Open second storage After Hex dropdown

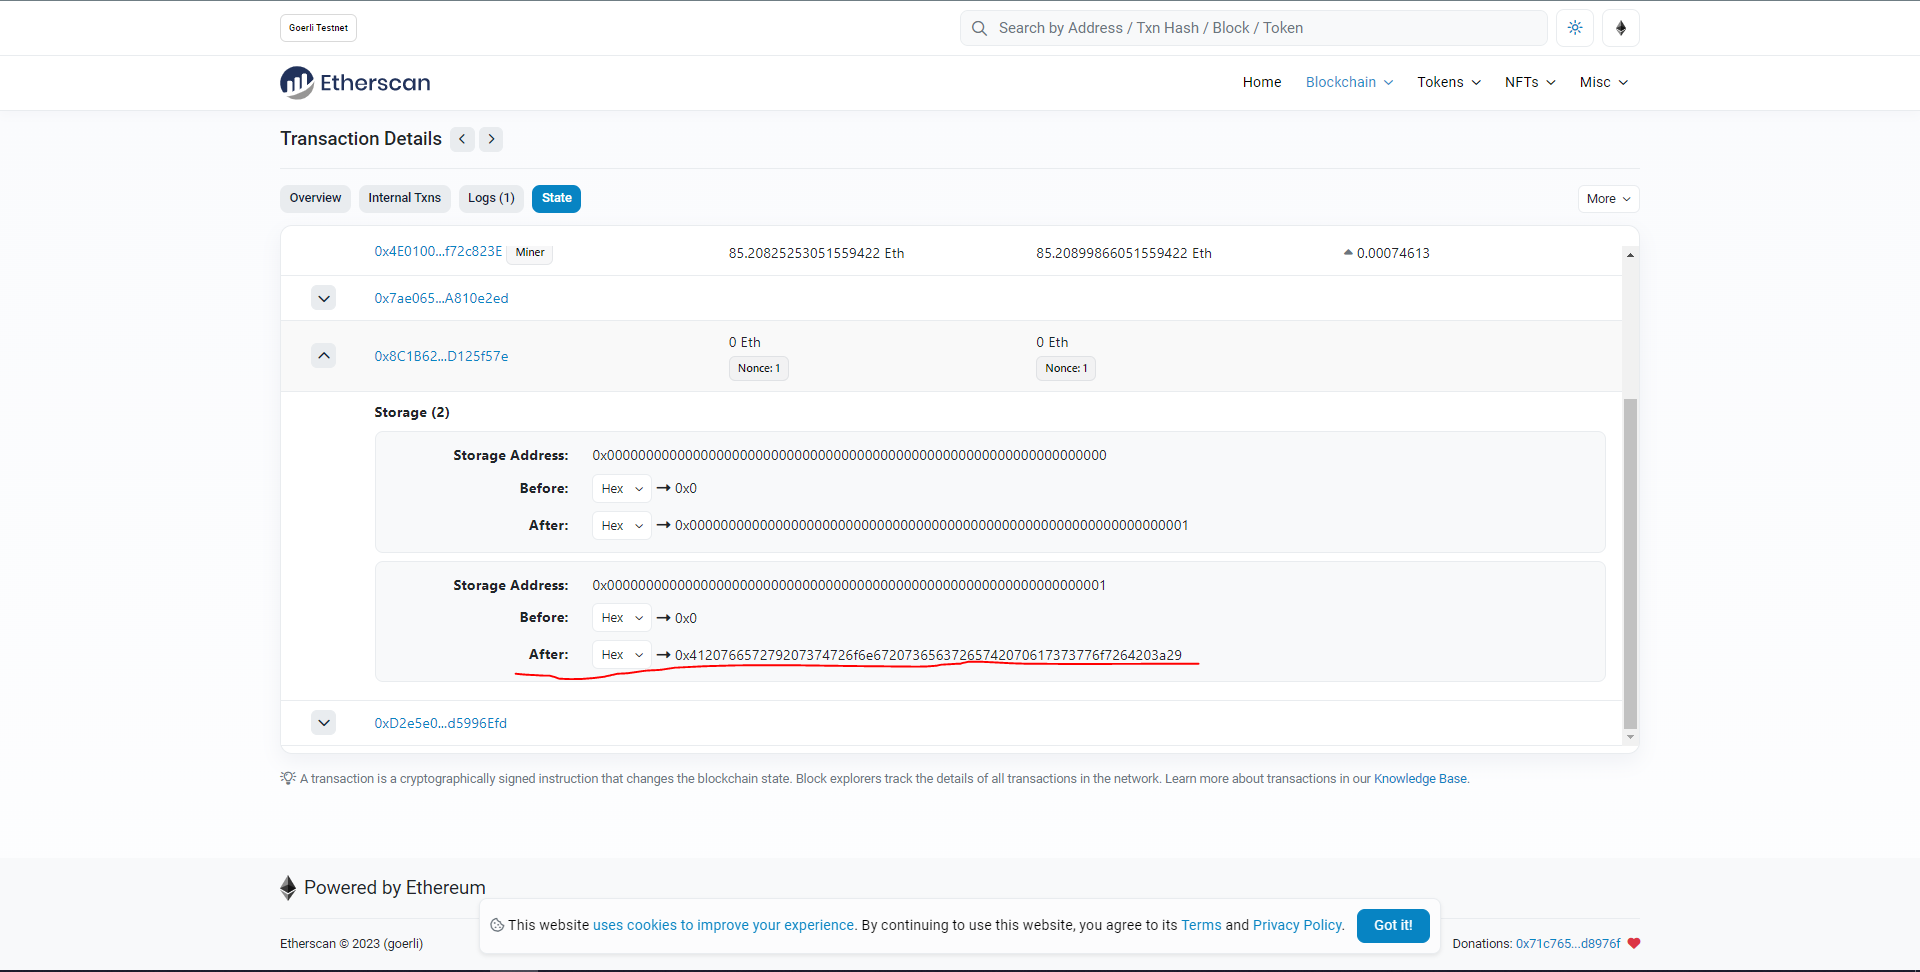(622, 655)
